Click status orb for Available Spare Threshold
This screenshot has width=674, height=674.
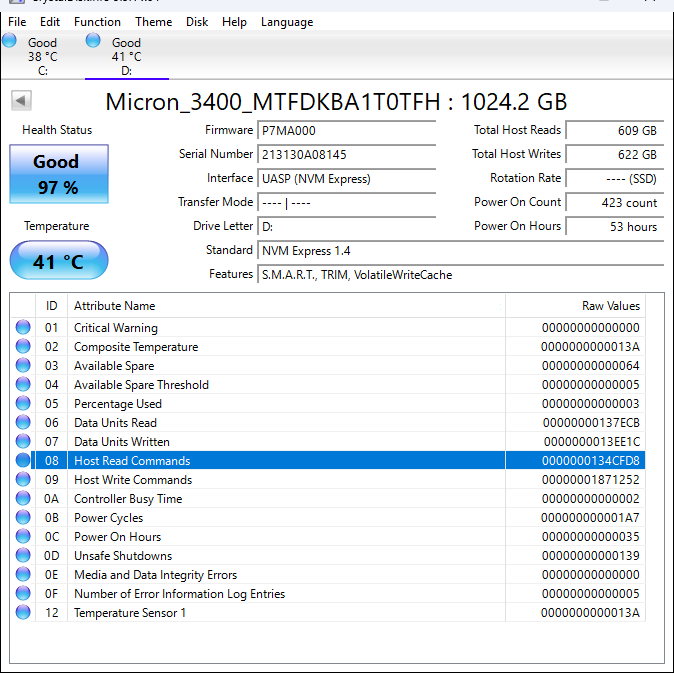point(23,384)
